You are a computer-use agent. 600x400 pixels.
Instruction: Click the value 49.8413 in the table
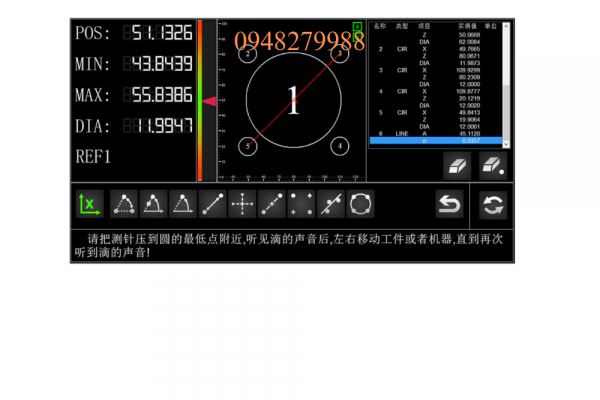coord(470,113)
